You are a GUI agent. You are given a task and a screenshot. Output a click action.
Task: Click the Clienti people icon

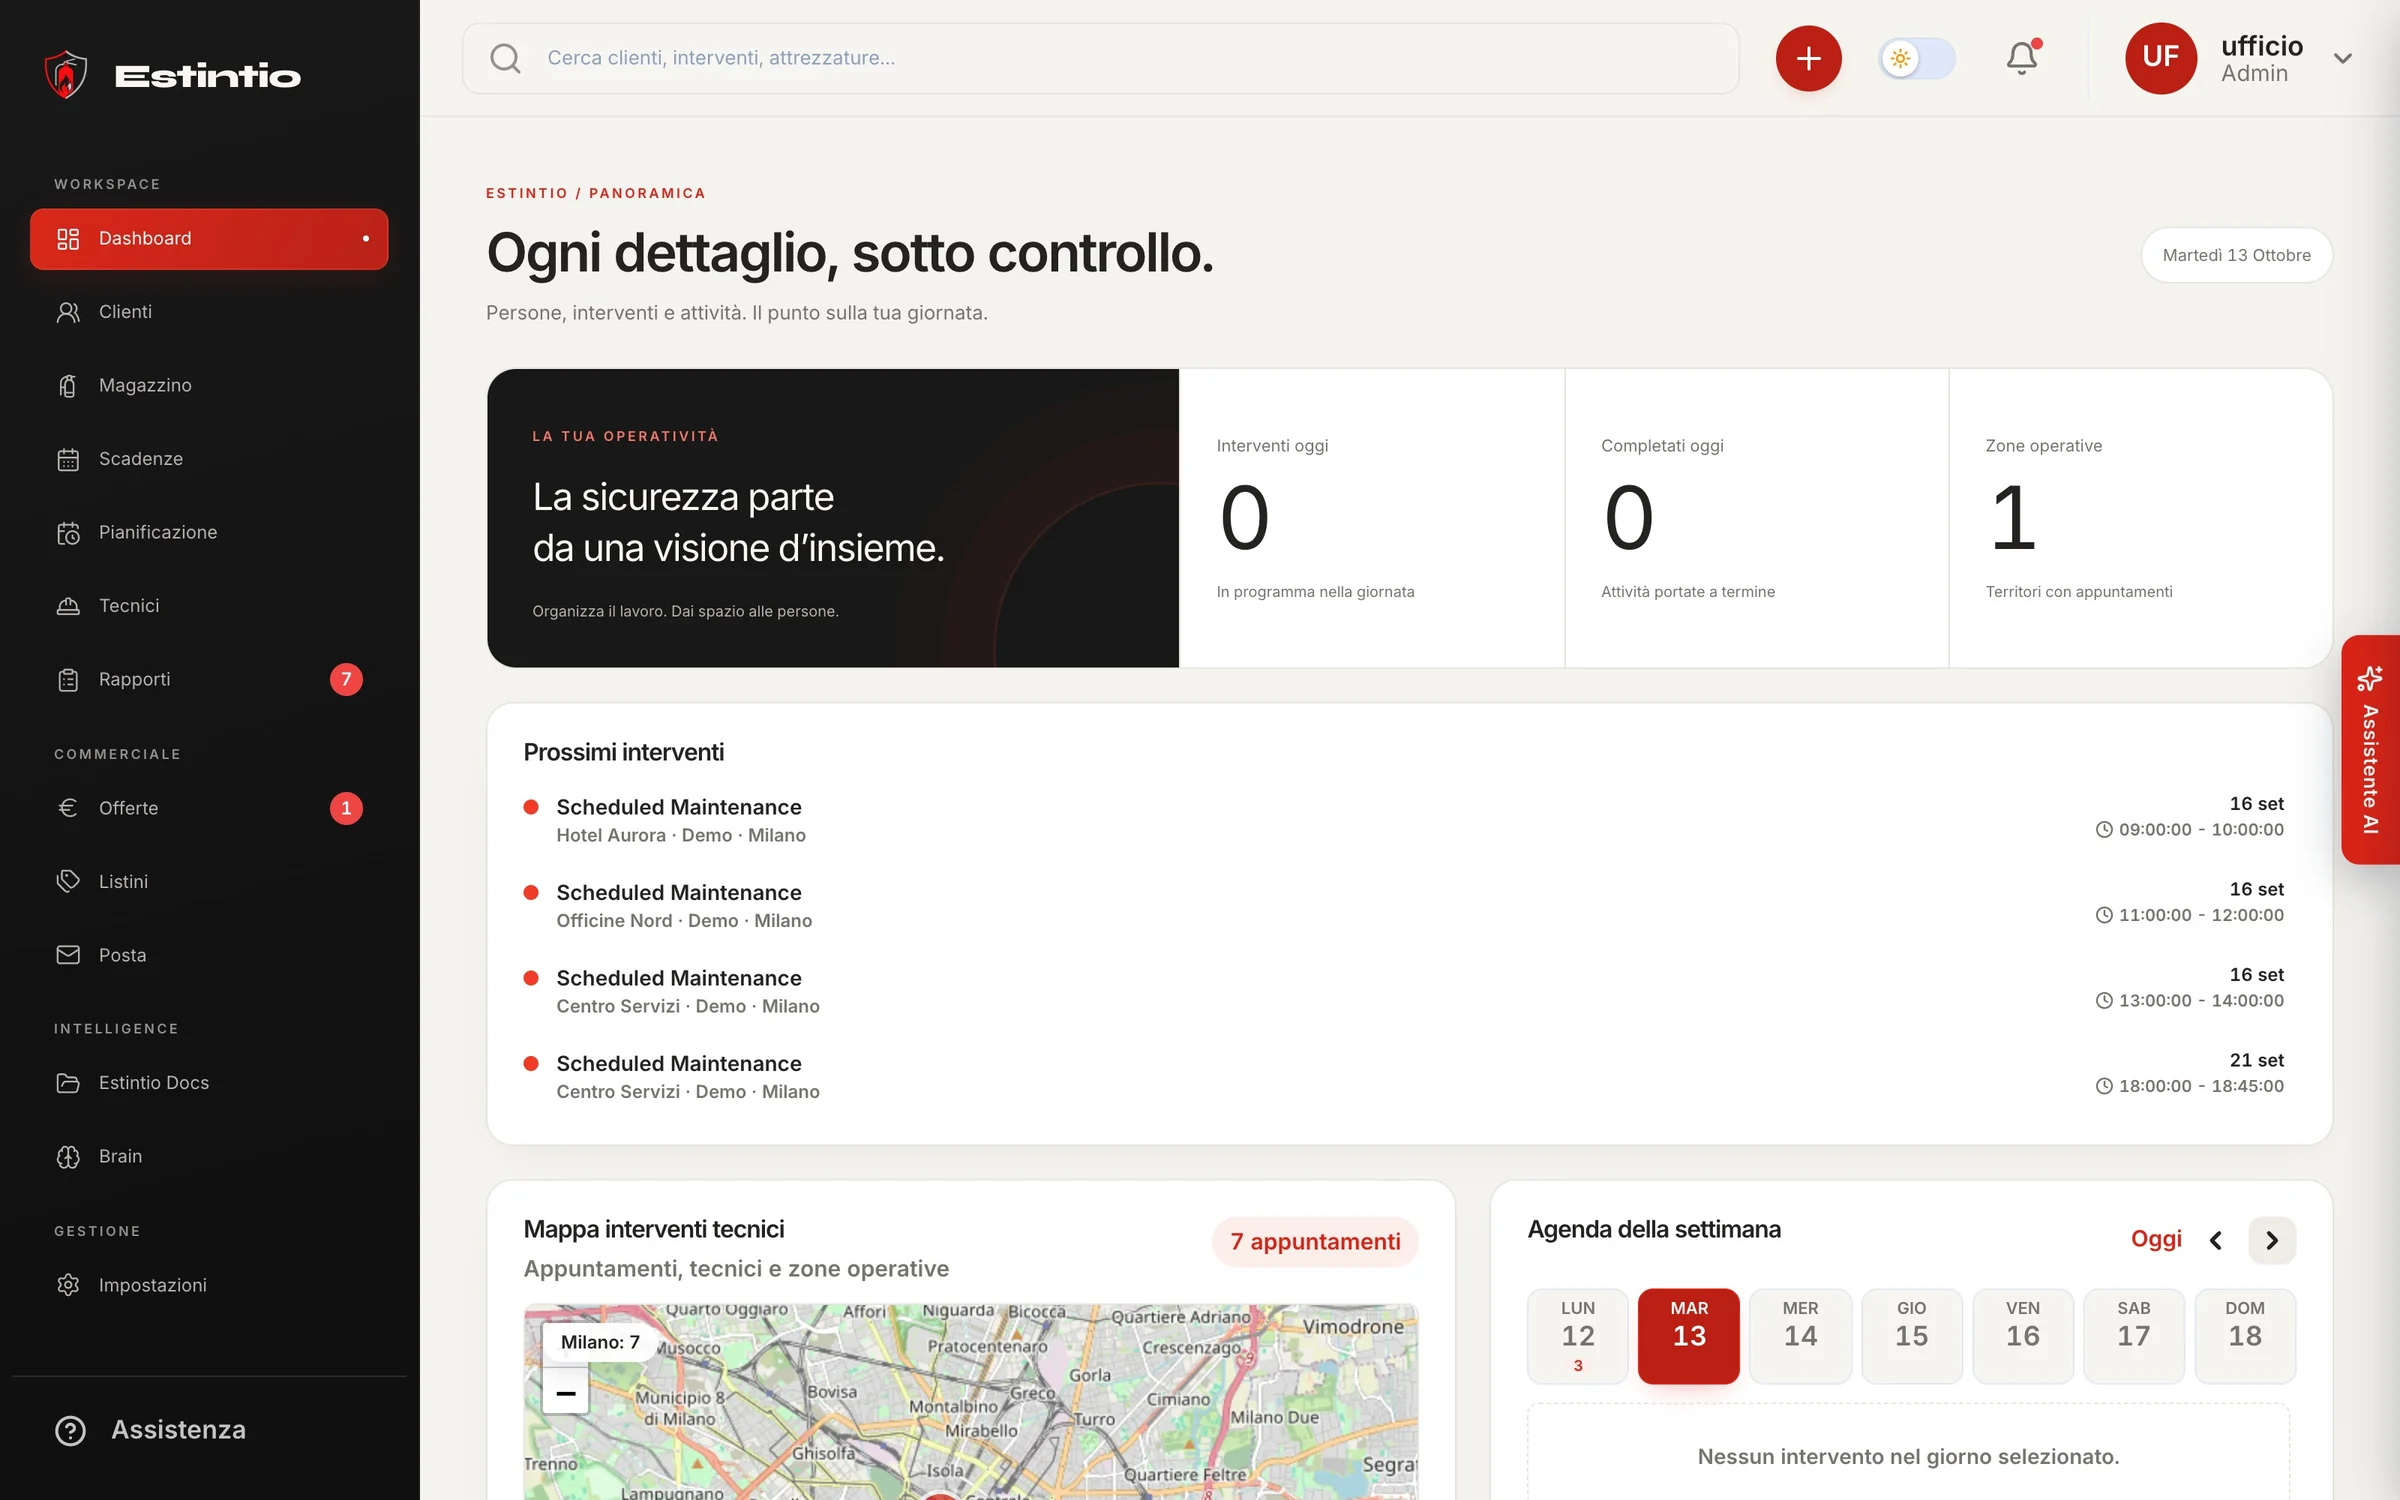[x=68, y=312]
